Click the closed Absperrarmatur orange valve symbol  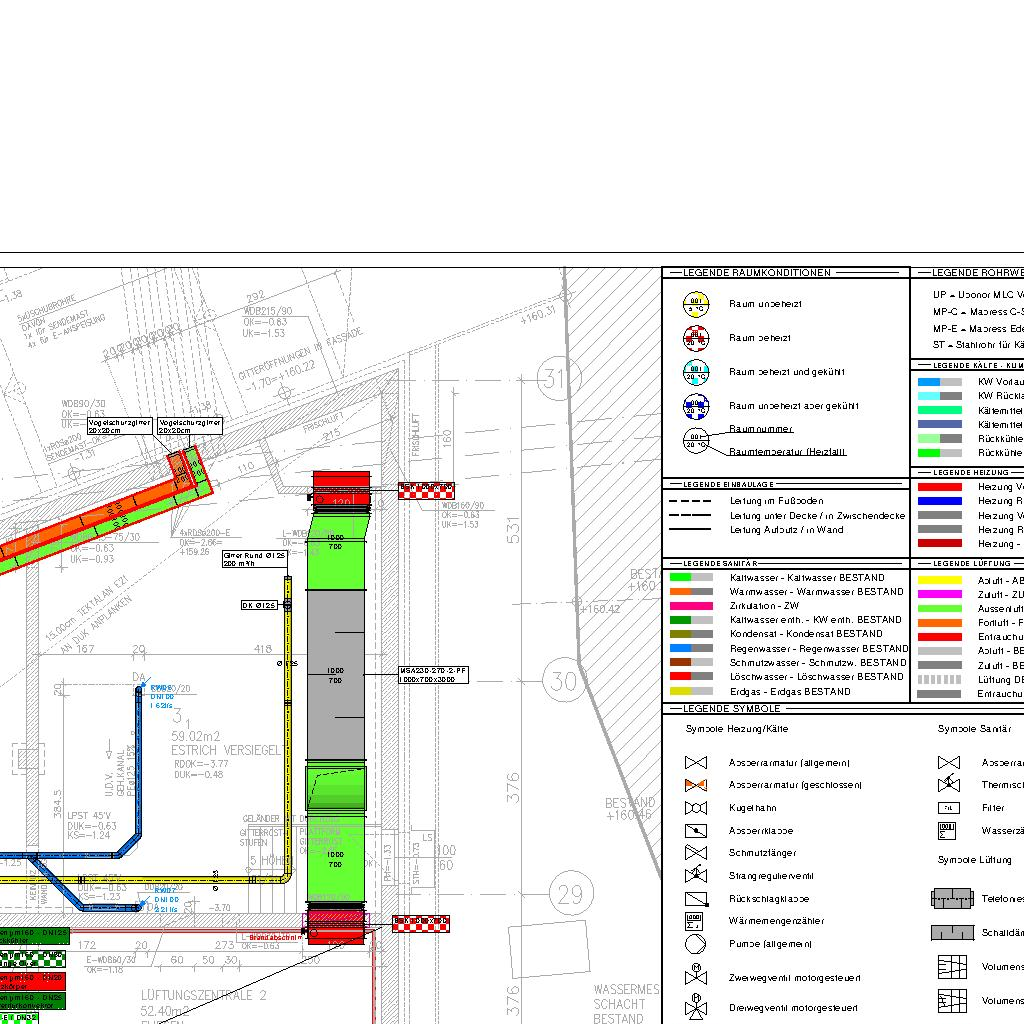(696, 785)
